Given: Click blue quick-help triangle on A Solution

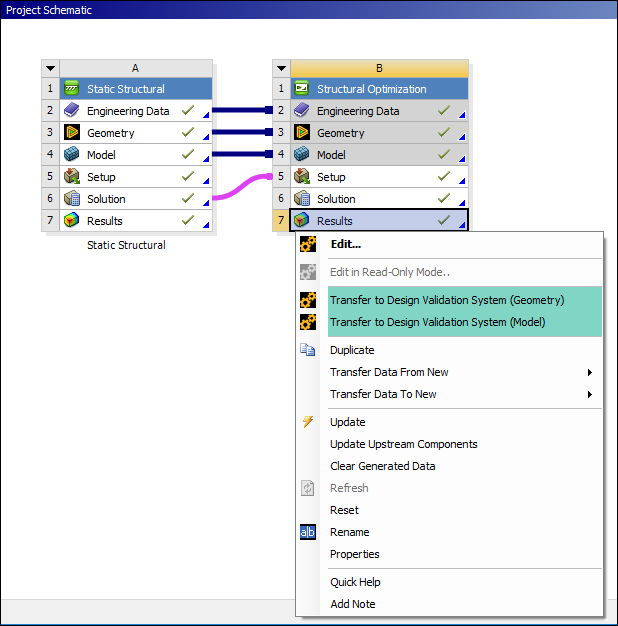Looking at the screenshot, I should point(206,203).
